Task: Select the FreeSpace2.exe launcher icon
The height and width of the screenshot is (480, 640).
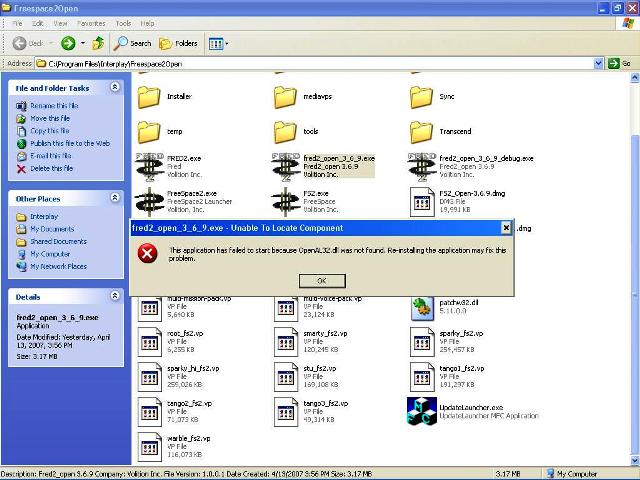Action: point(149,202)
